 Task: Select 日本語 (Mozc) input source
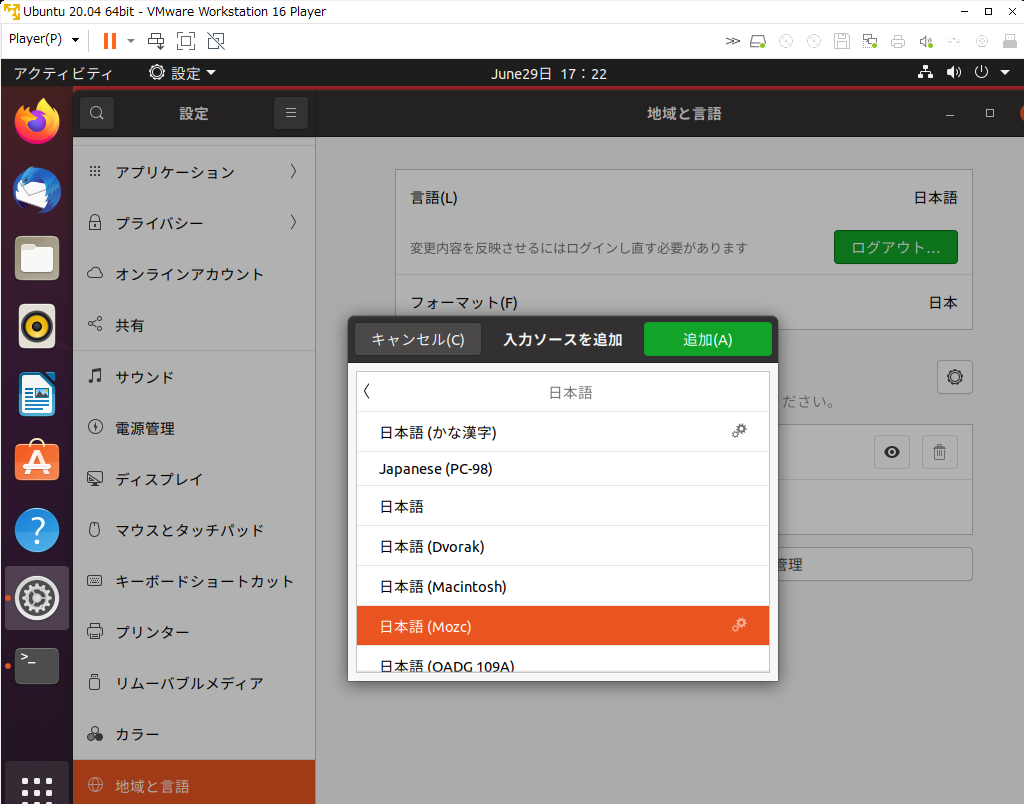click(x=562, y=626)
